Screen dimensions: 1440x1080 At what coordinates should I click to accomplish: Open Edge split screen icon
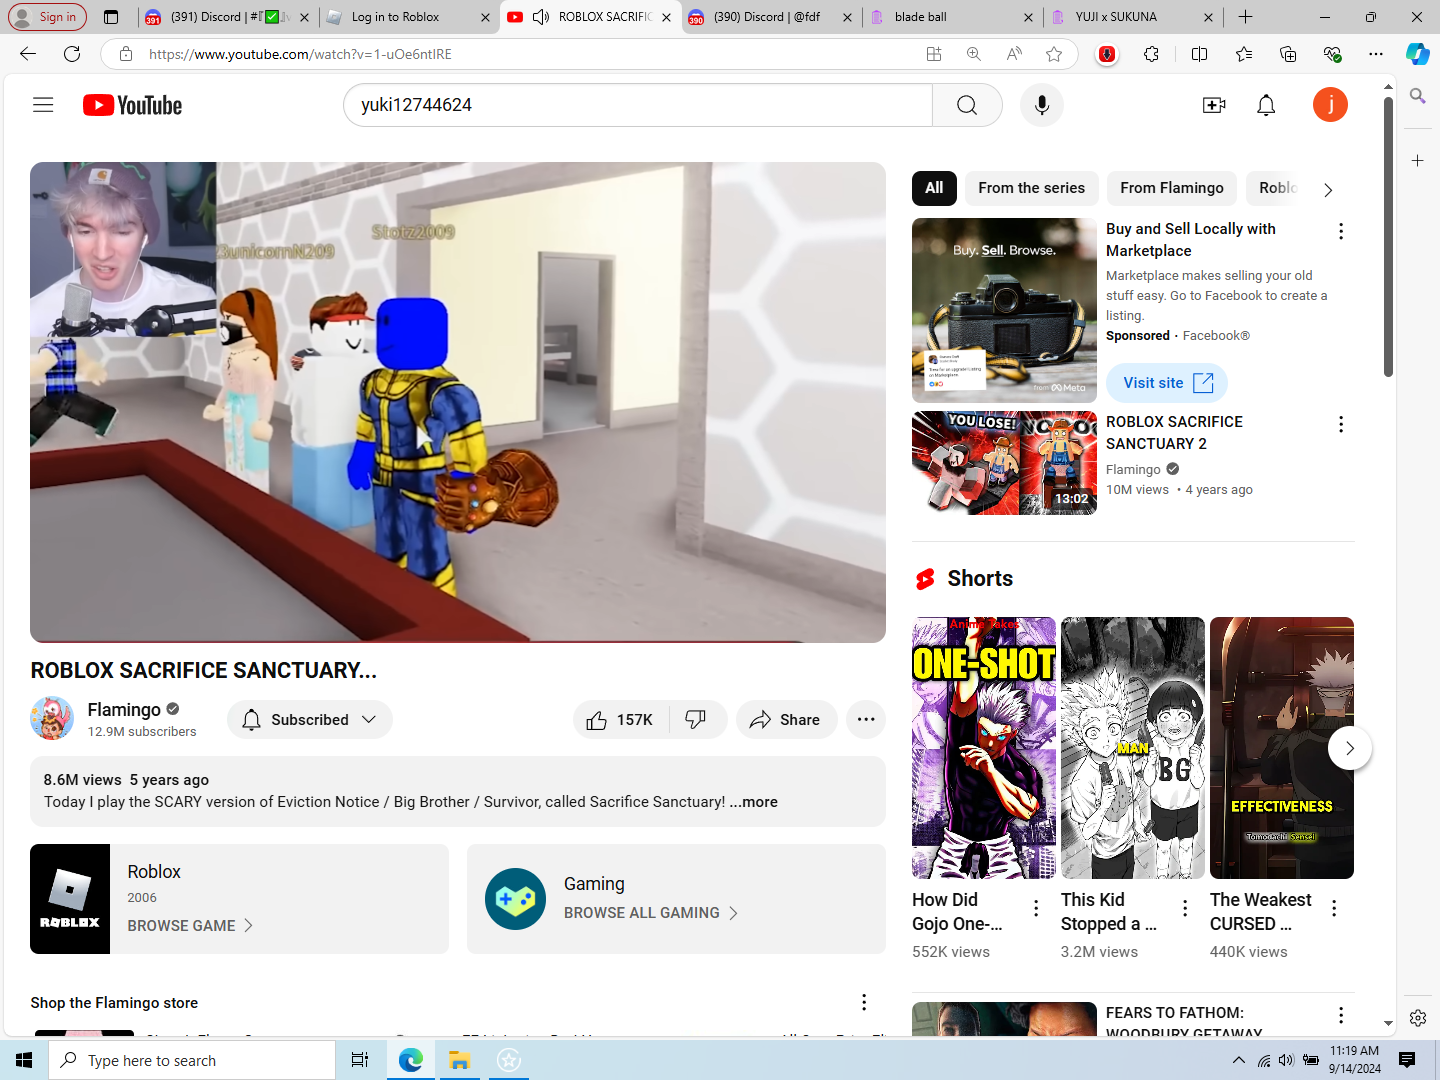coord(1200,54)
